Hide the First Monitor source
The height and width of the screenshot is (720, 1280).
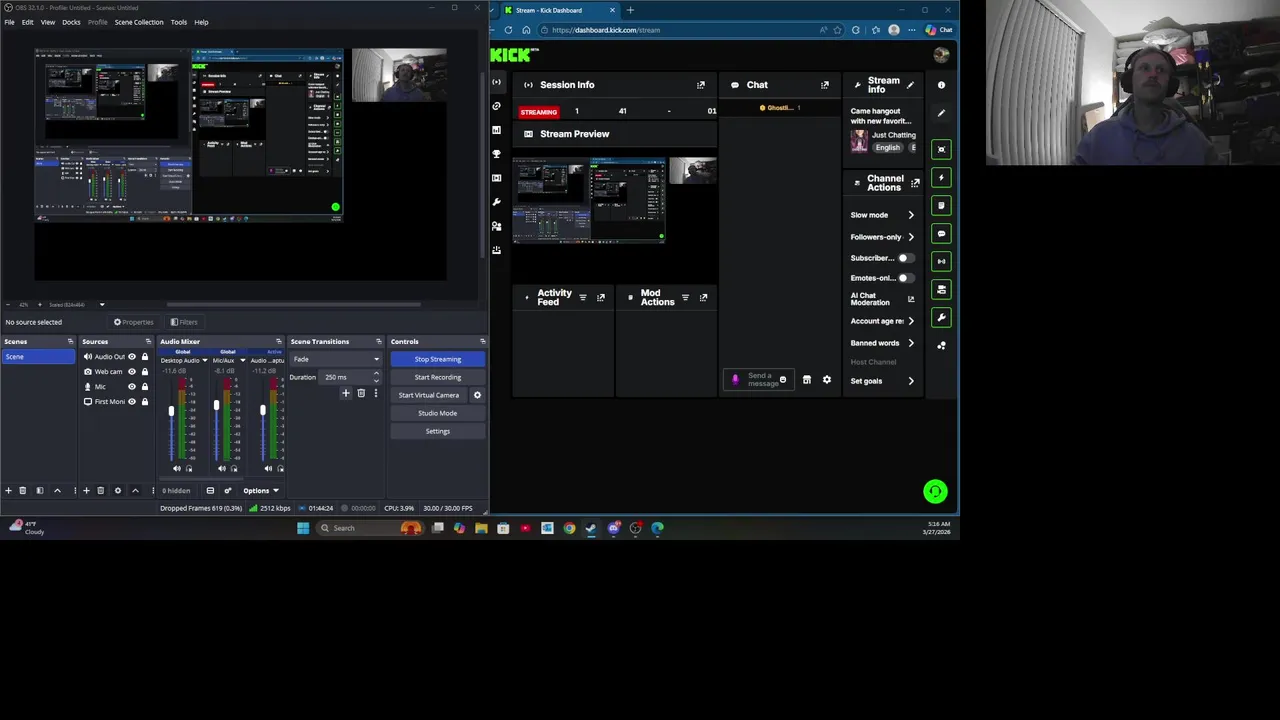[131, 402]
